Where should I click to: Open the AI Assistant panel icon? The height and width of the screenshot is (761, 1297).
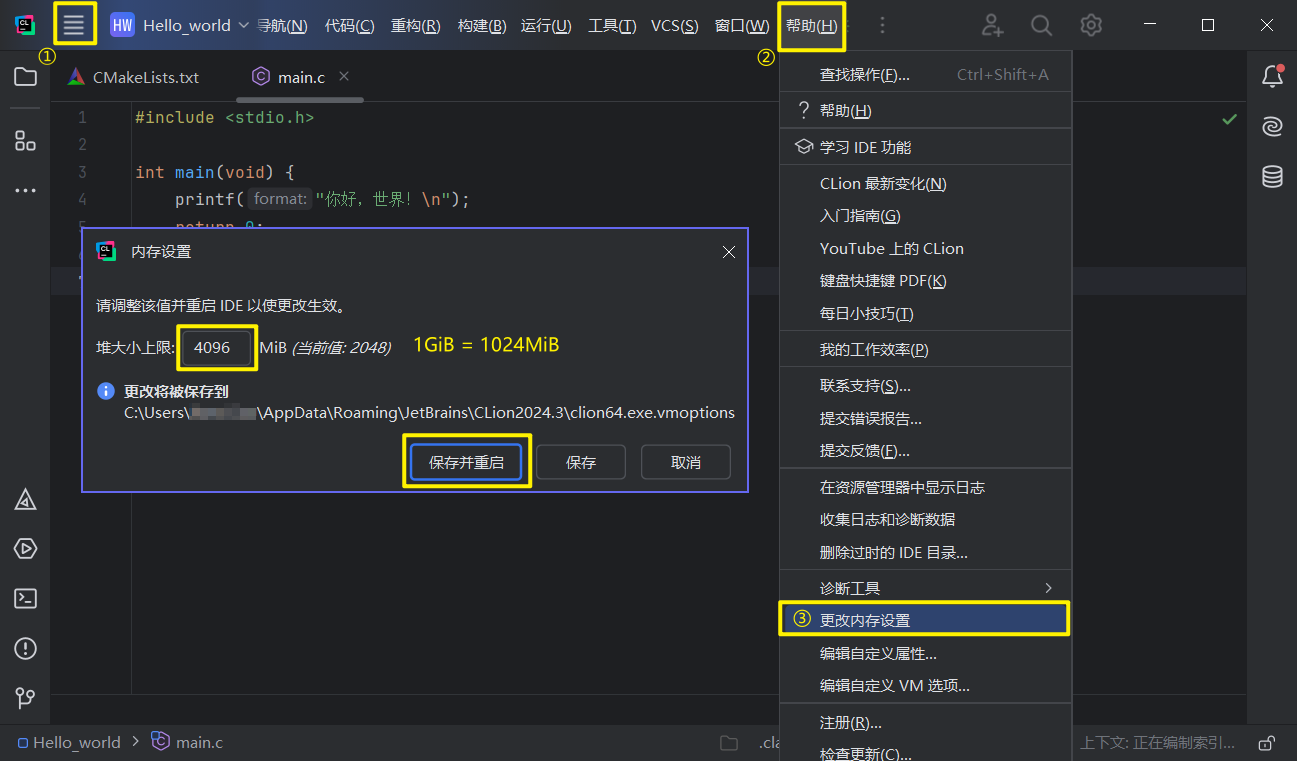[x=1271, y=126]
